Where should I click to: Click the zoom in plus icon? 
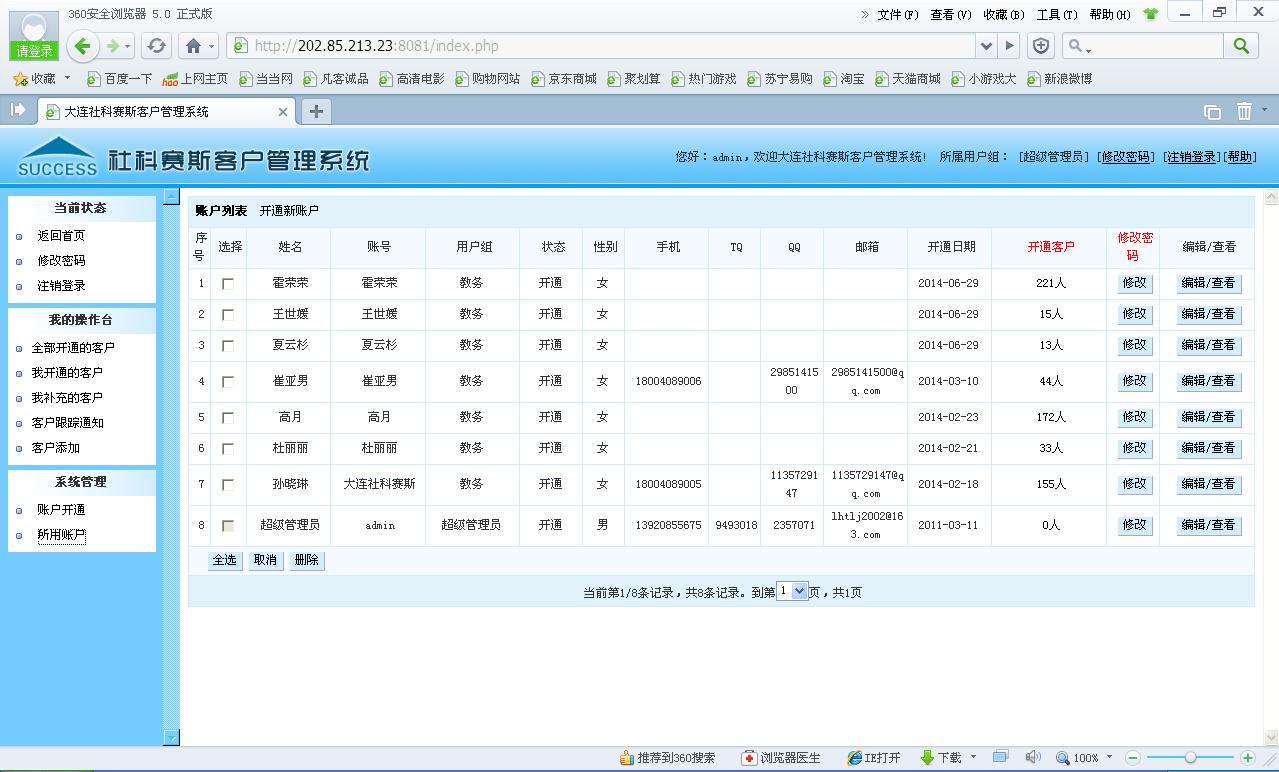point(1247,758)
